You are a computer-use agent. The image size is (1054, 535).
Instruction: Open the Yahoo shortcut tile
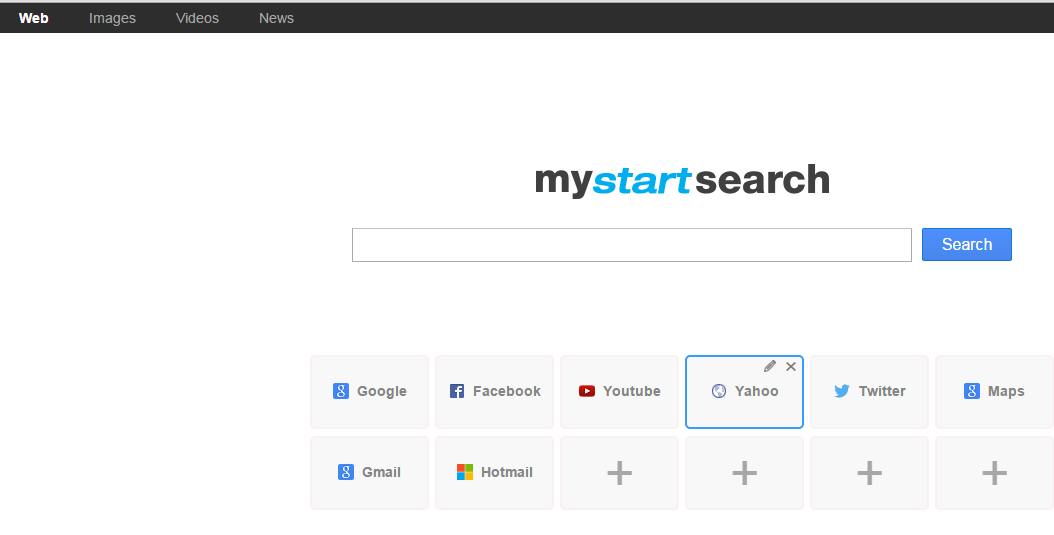(744, 392)
